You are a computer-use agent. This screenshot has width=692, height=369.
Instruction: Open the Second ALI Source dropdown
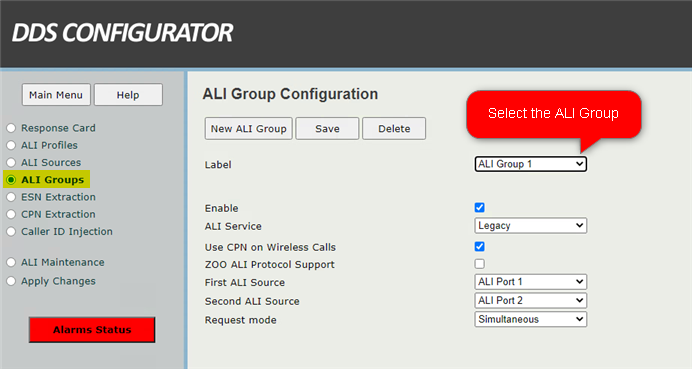[x=530, y=300]
